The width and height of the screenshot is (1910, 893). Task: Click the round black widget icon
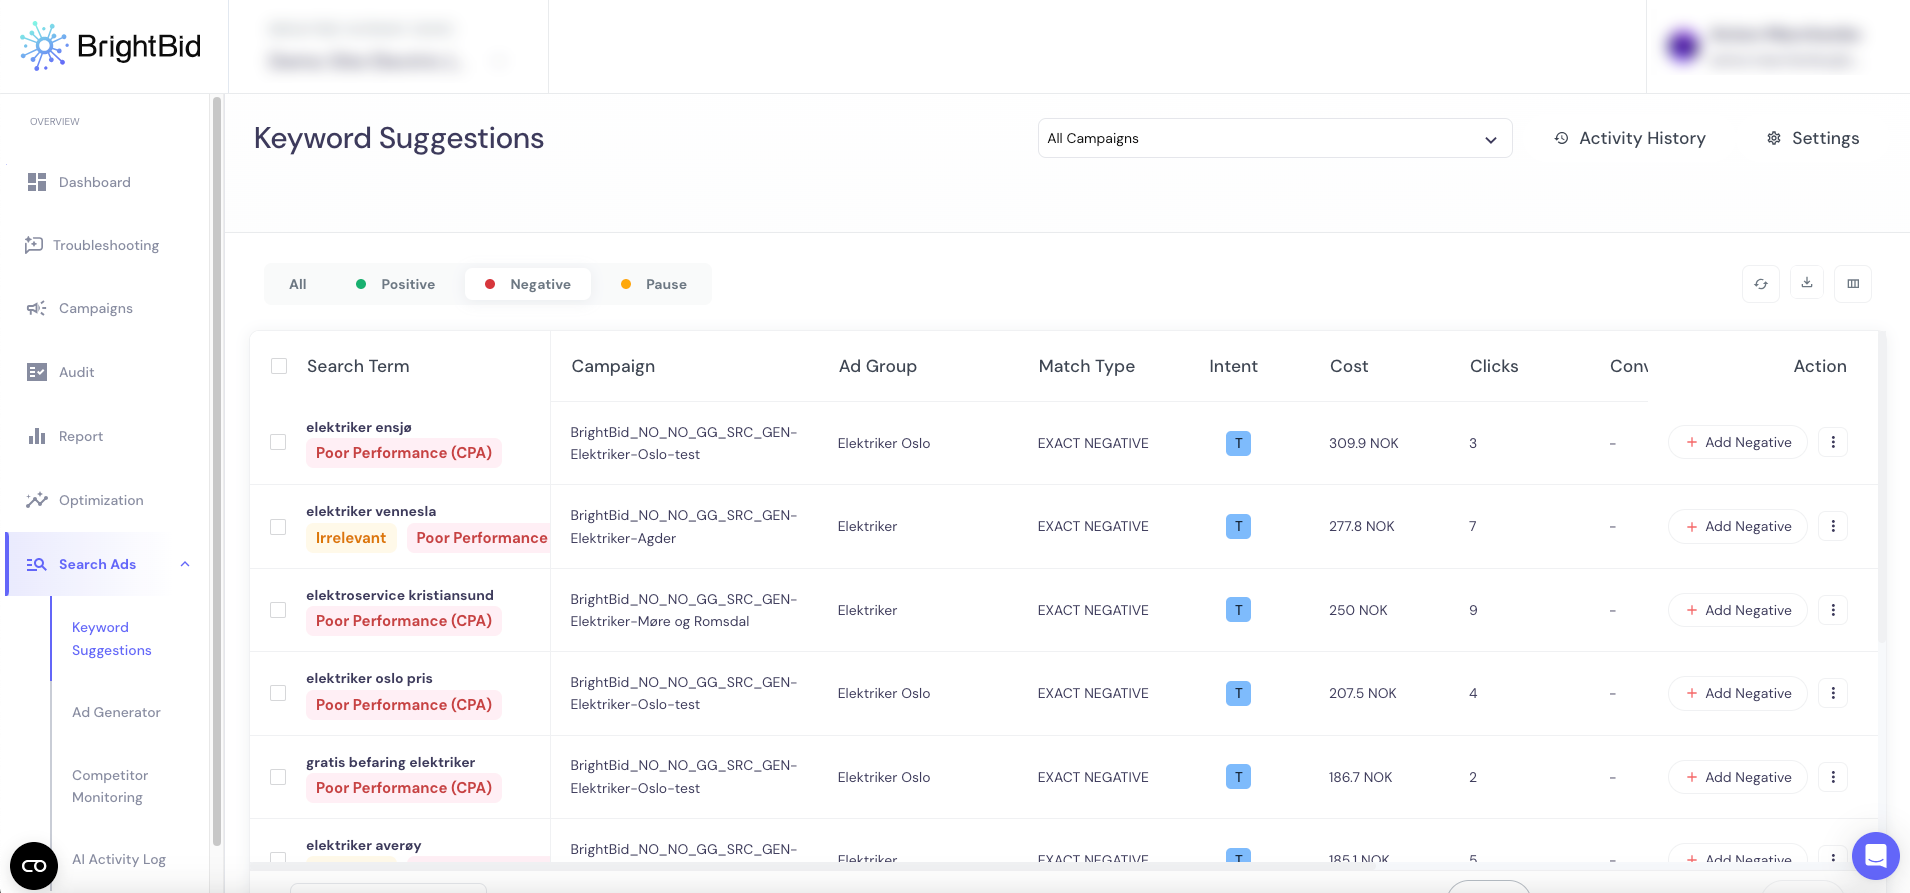34,866
